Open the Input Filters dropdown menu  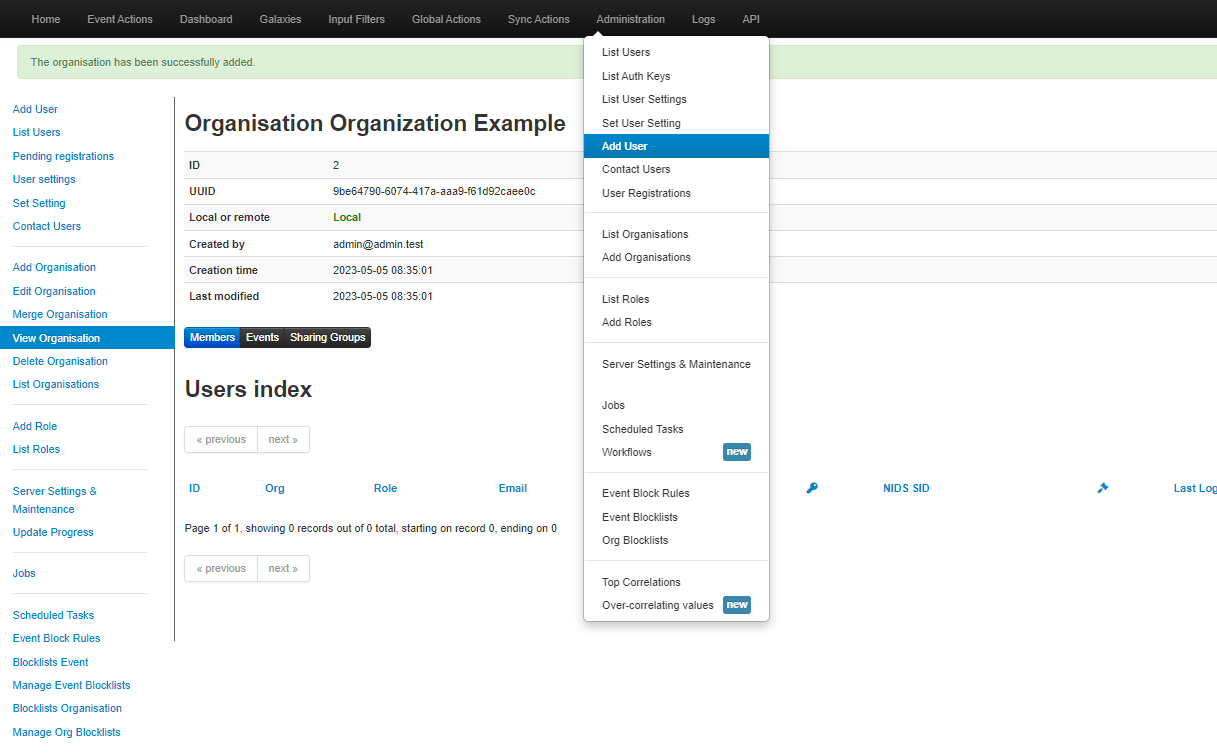[356, 18]
